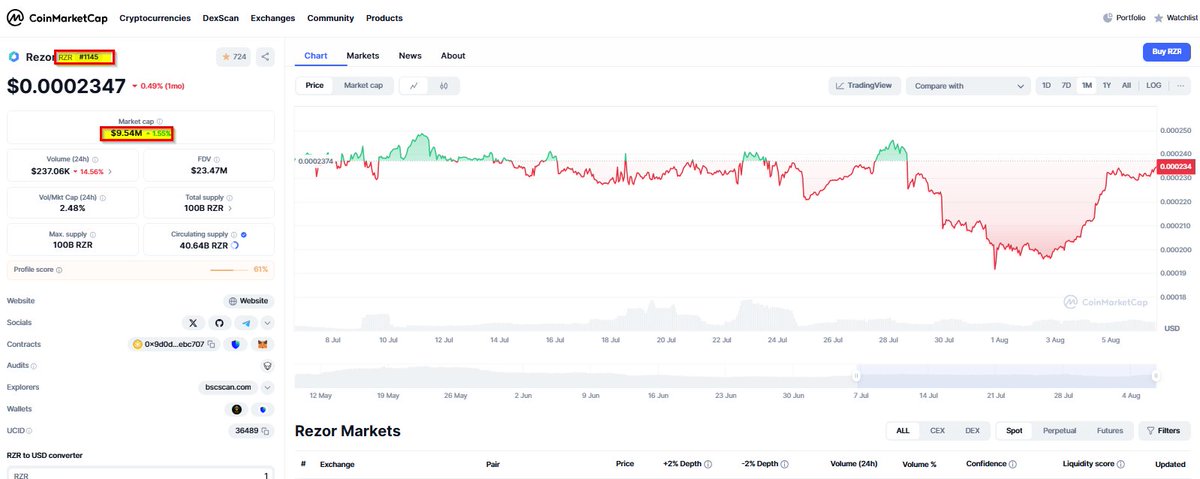1200x479 pixels.
Task: Click the CoinMarketCap logo
Action: click(x=58, y=18)
